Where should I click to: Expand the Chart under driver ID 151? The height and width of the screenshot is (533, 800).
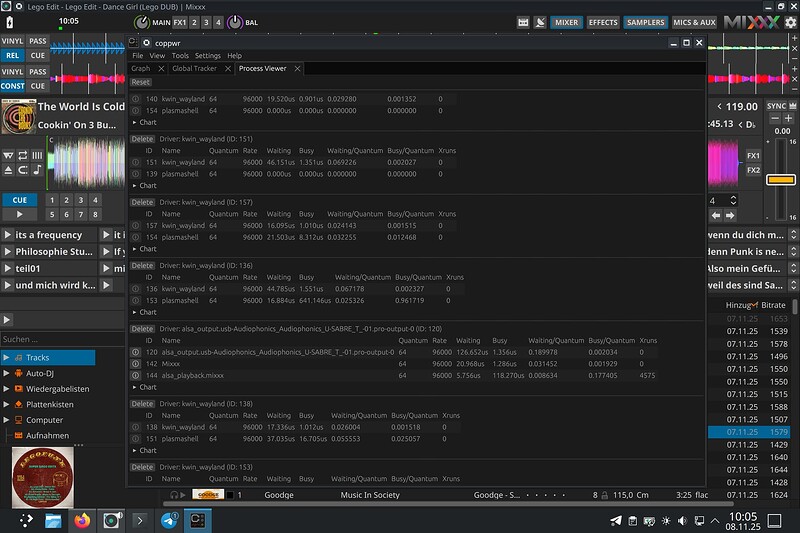(x=145, y=185)
